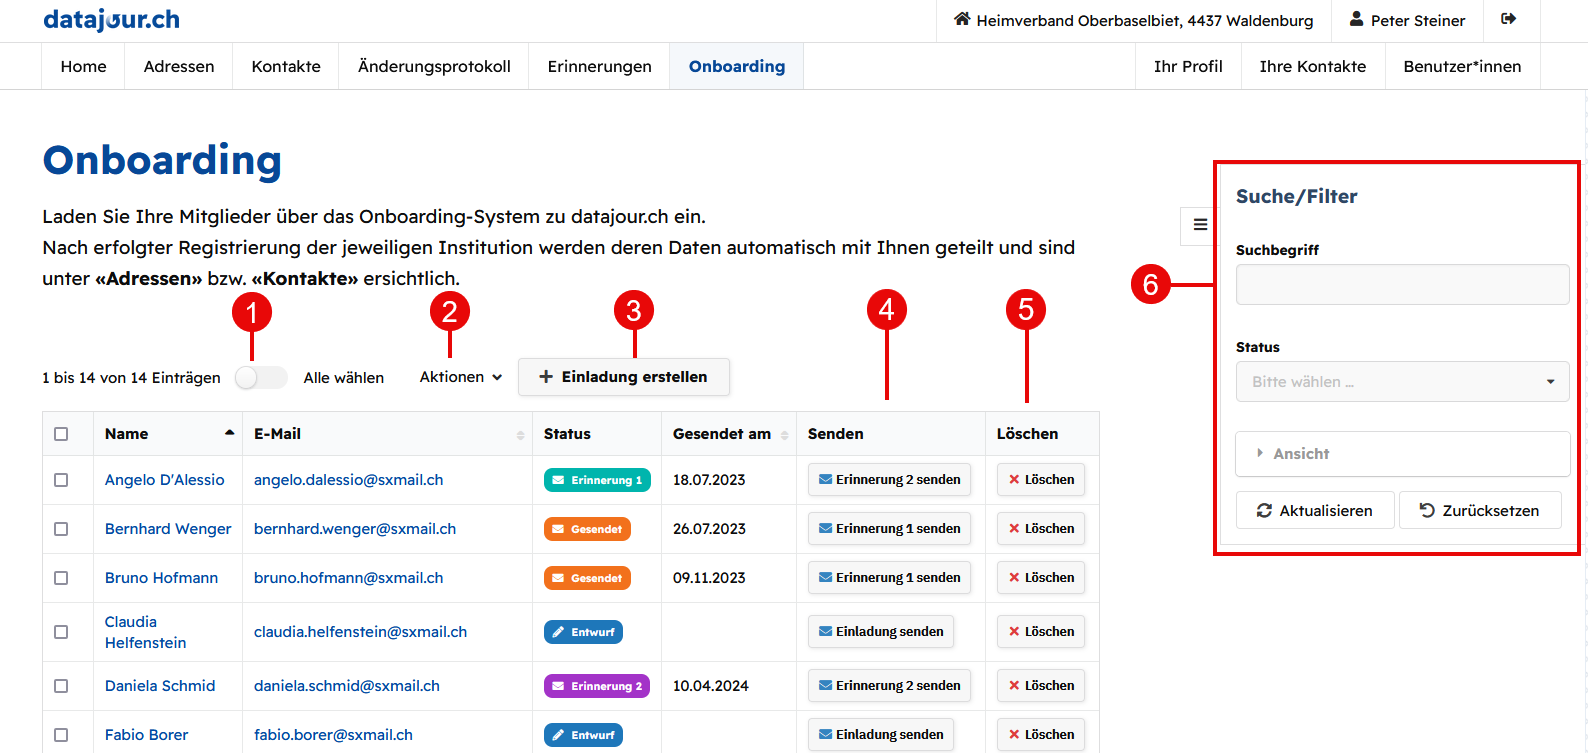Screen dimensions: 1588x753
Task: Click the Gesendet badge in Bernhard Wenger's row
Action: click(587, 529)
